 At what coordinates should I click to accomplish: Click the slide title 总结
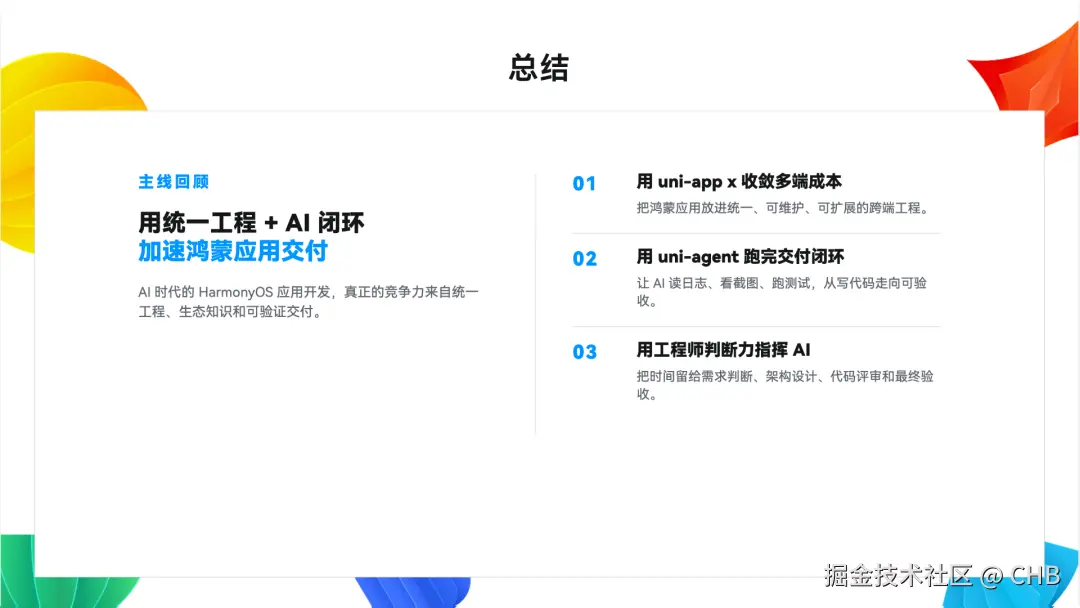pyautogui.click(x=539, y=67)
